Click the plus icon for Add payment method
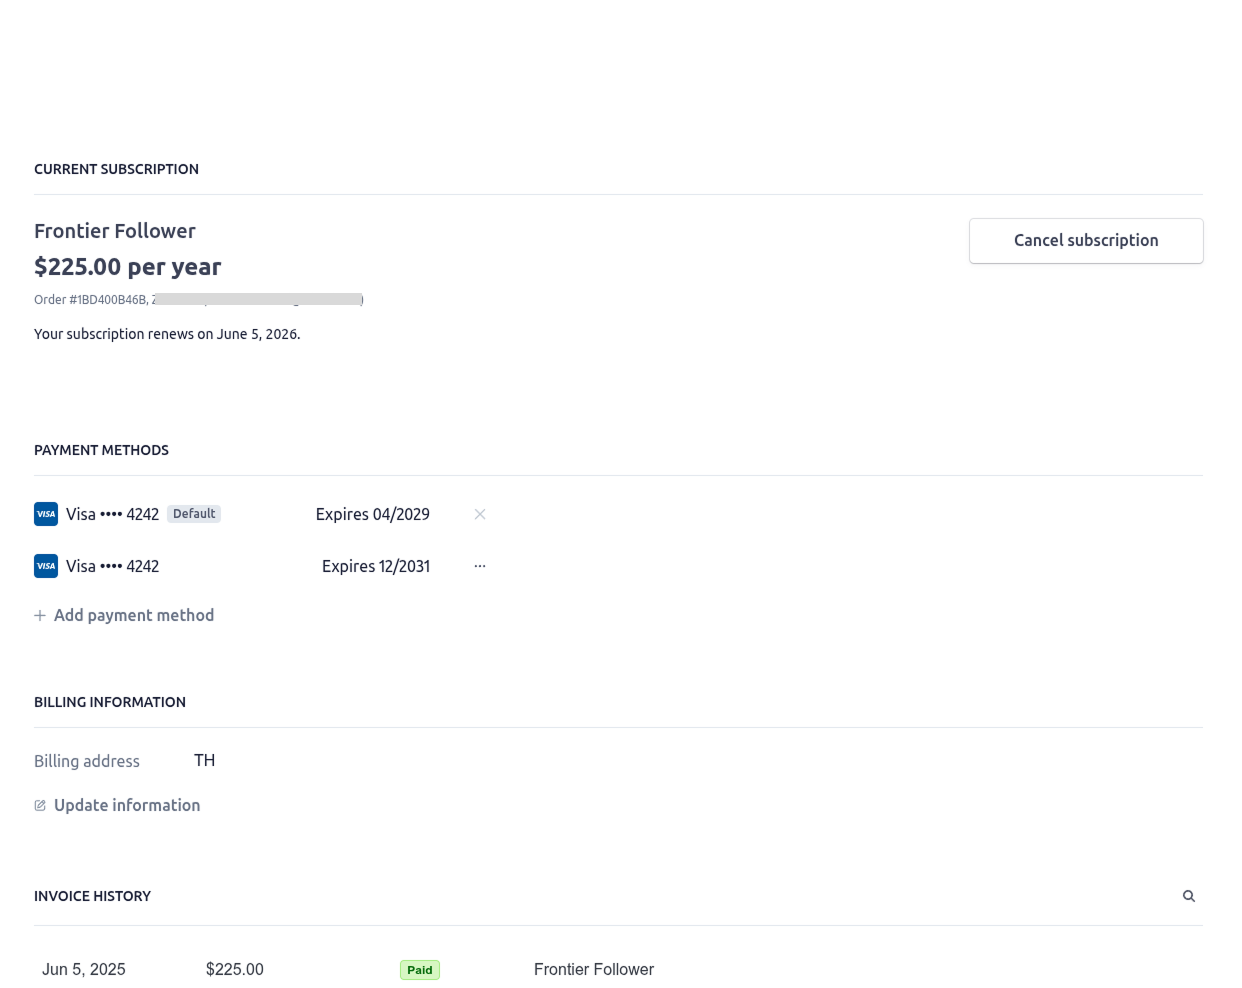 40,616
